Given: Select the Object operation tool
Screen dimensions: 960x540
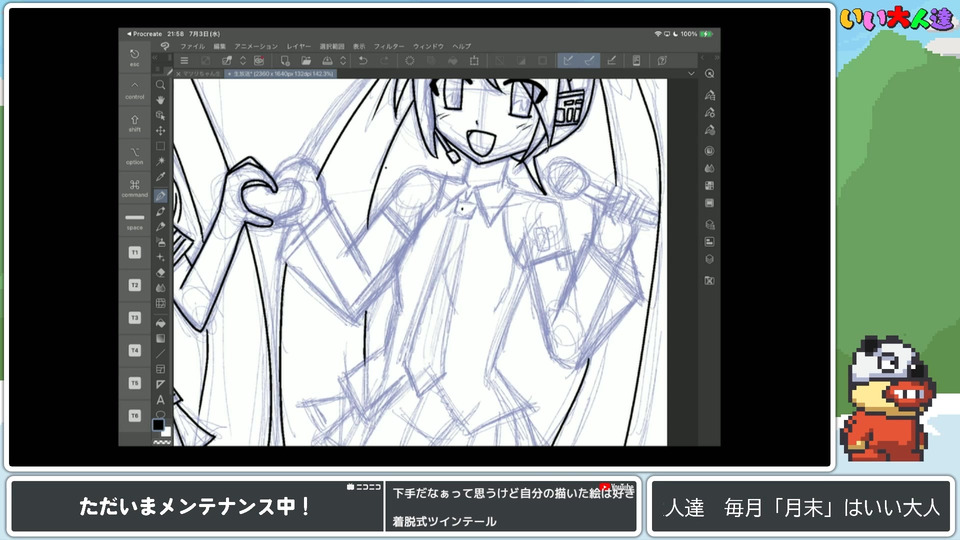Looking at the screenshot, I should click(160, 115).
